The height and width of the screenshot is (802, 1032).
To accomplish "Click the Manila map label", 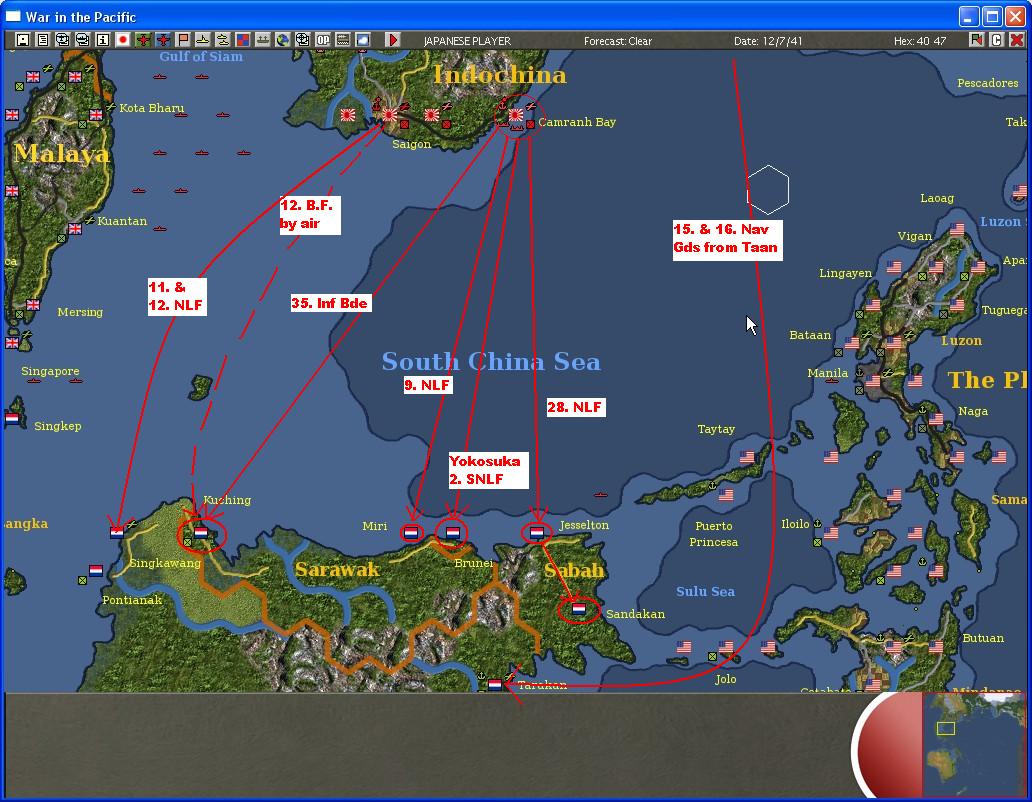I will [827, 373].
